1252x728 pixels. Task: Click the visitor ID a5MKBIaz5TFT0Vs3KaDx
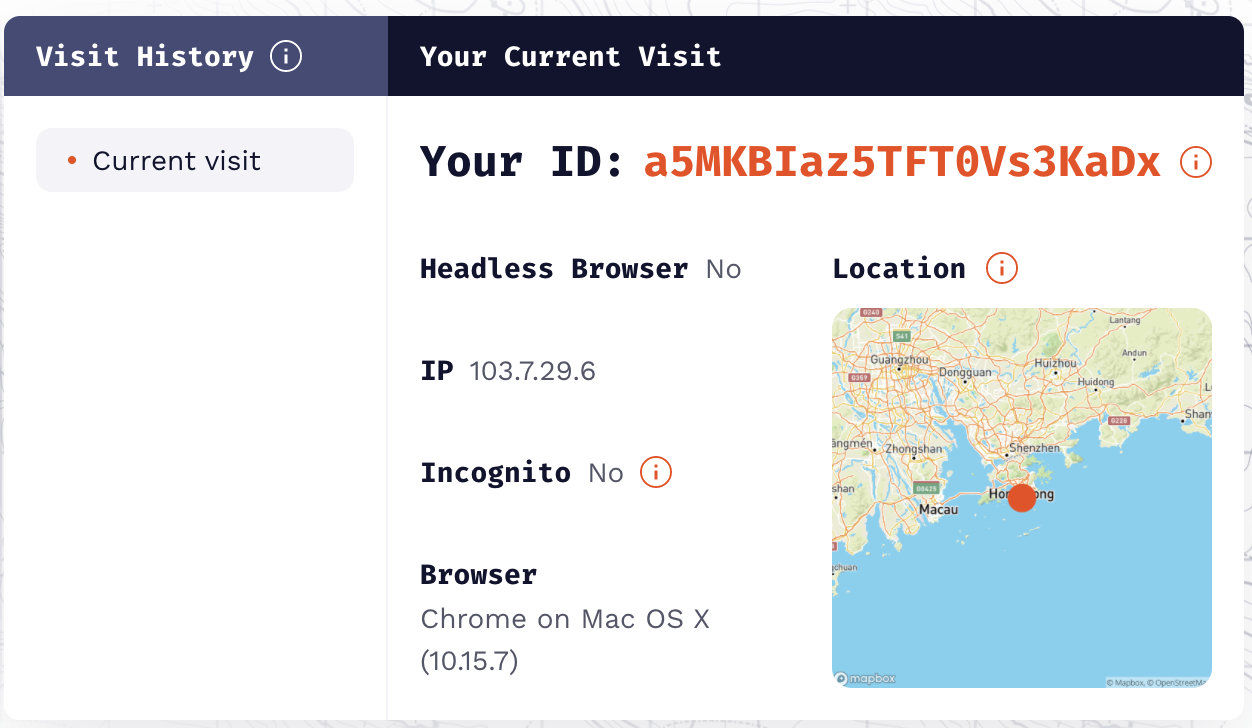[x=901, y=161]
